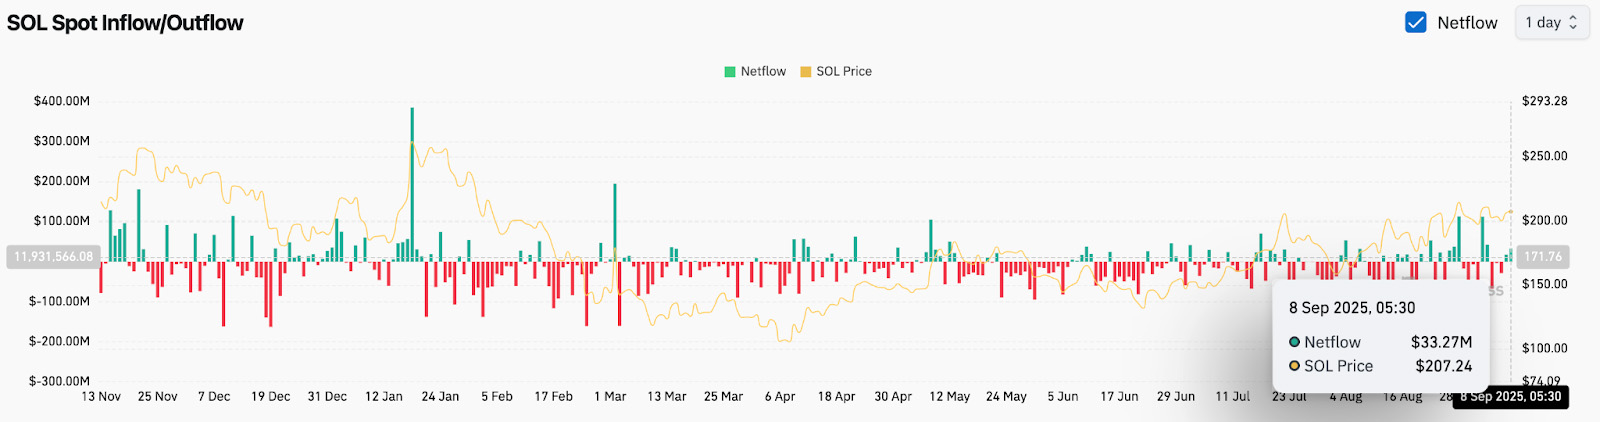Click the 8 Sep 2025, 05:30 axis marker

click(1510, 397)
